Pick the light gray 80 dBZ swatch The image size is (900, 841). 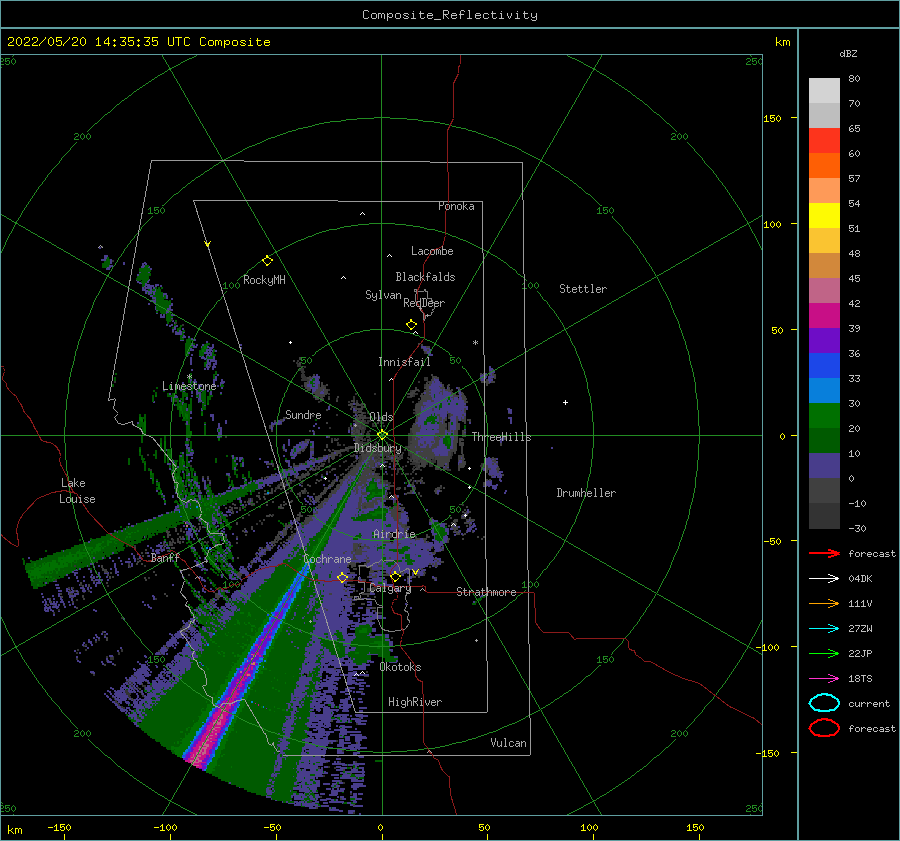[824, 91]
